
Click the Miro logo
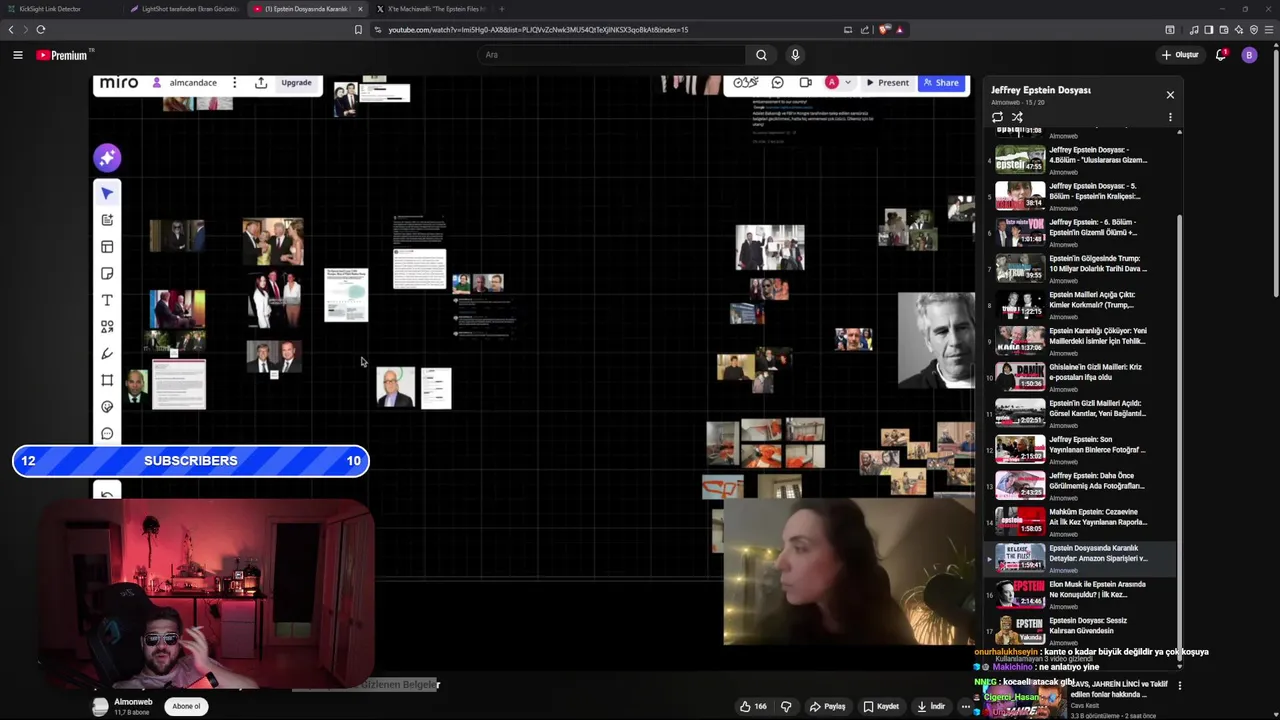119,83
